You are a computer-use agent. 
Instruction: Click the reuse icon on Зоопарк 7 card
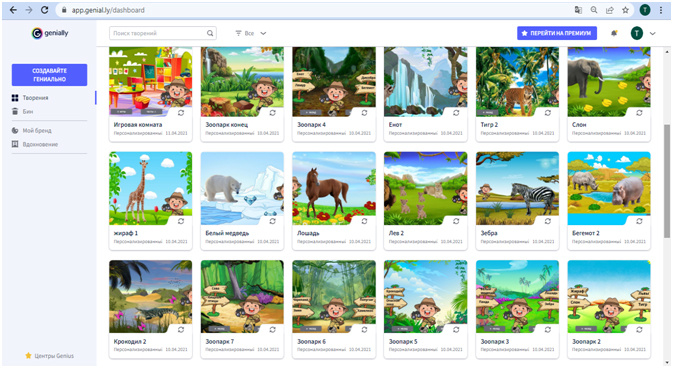[273, 329]
